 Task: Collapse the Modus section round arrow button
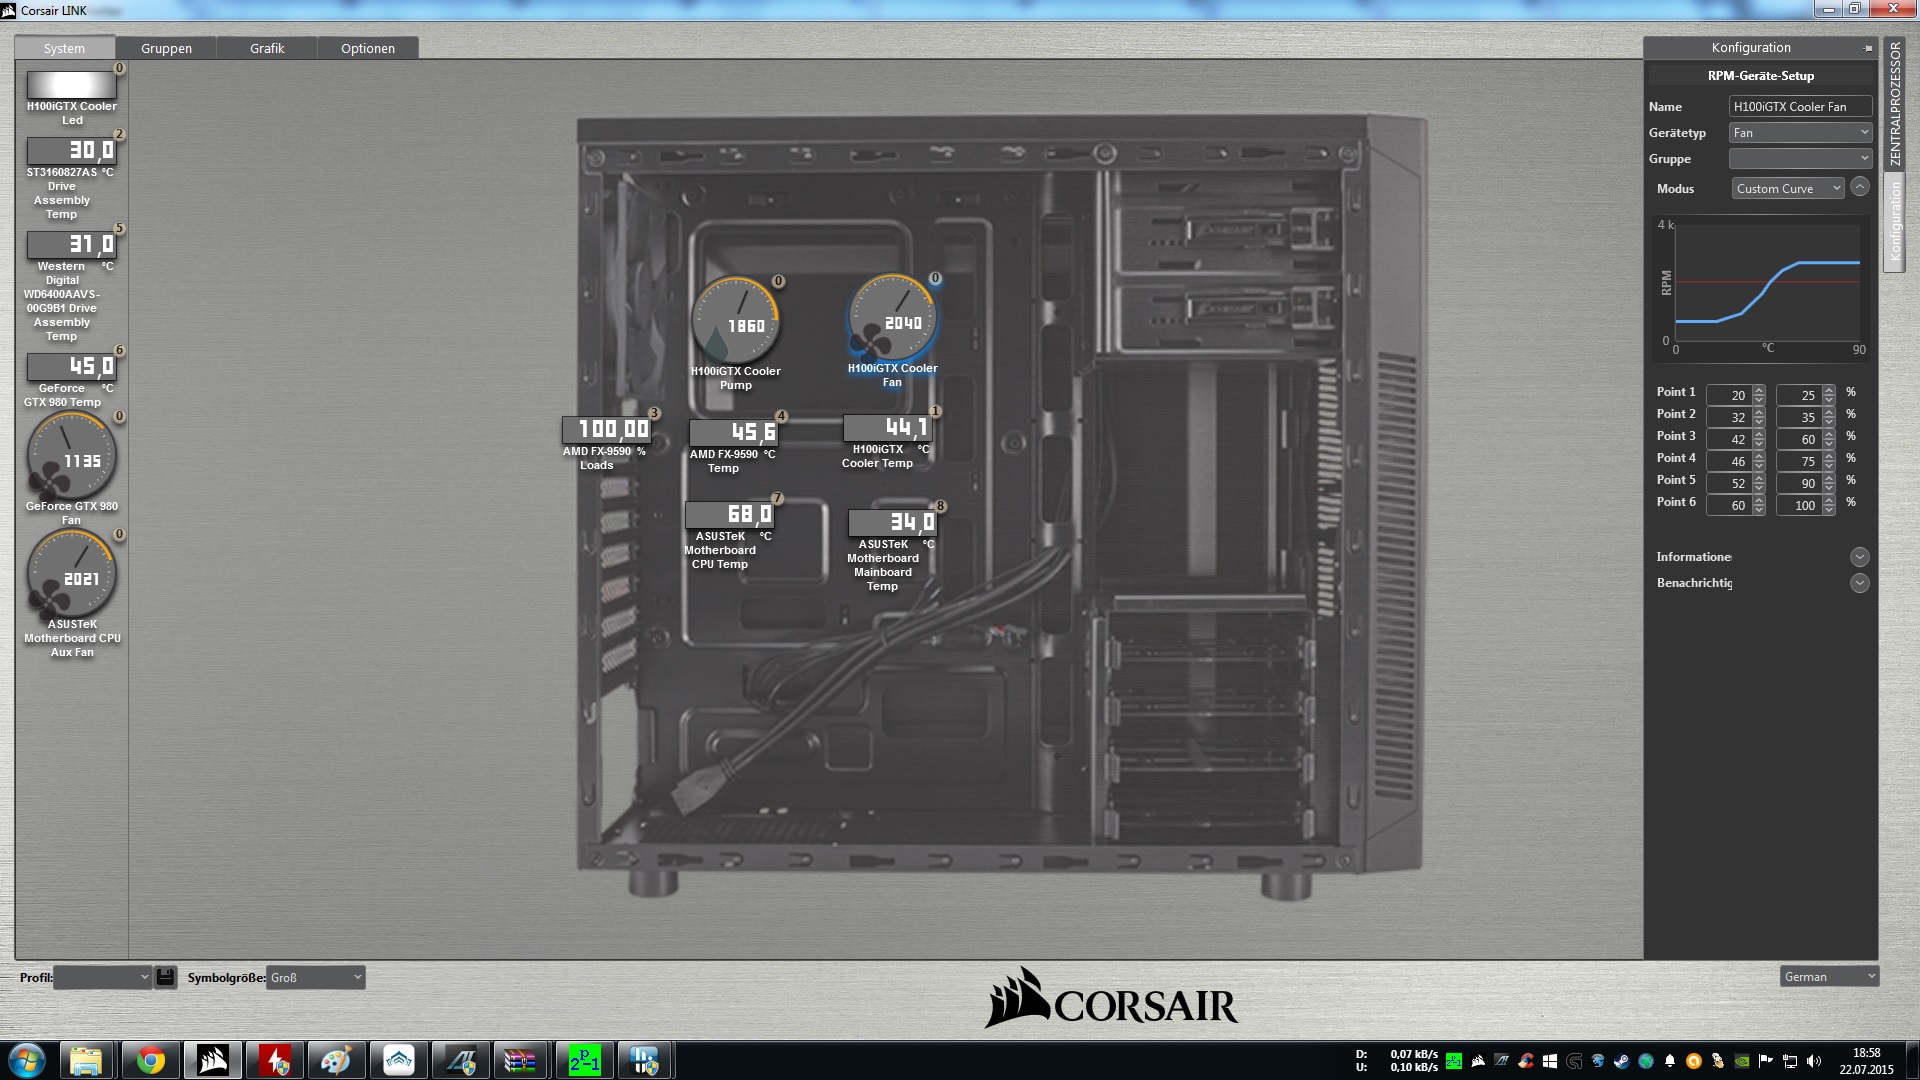[x=1860, y=187]
